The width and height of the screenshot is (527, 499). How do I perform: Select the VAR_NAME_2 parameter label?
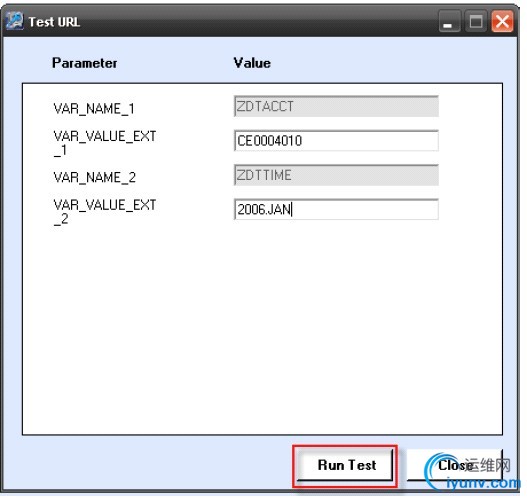click(x=94, y=177)
